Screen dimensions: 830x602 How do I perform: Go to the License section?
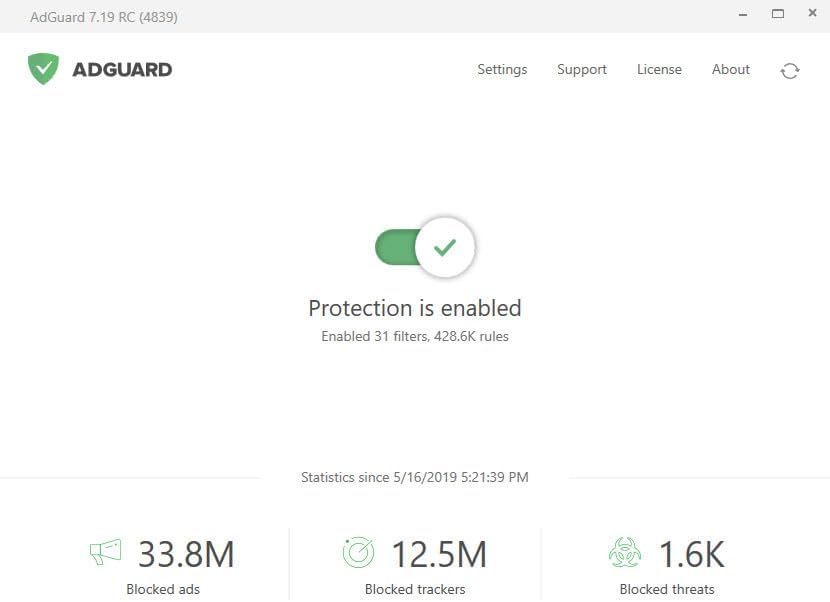(x=659, y=70)
